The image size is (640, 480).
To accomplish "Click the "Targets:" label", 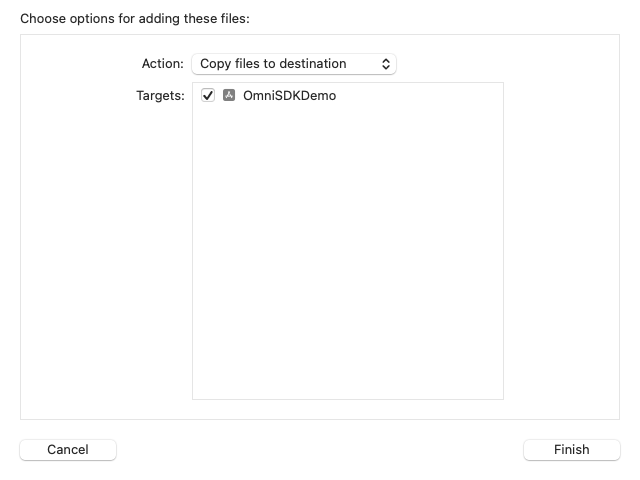I will (x=160, y=96).
